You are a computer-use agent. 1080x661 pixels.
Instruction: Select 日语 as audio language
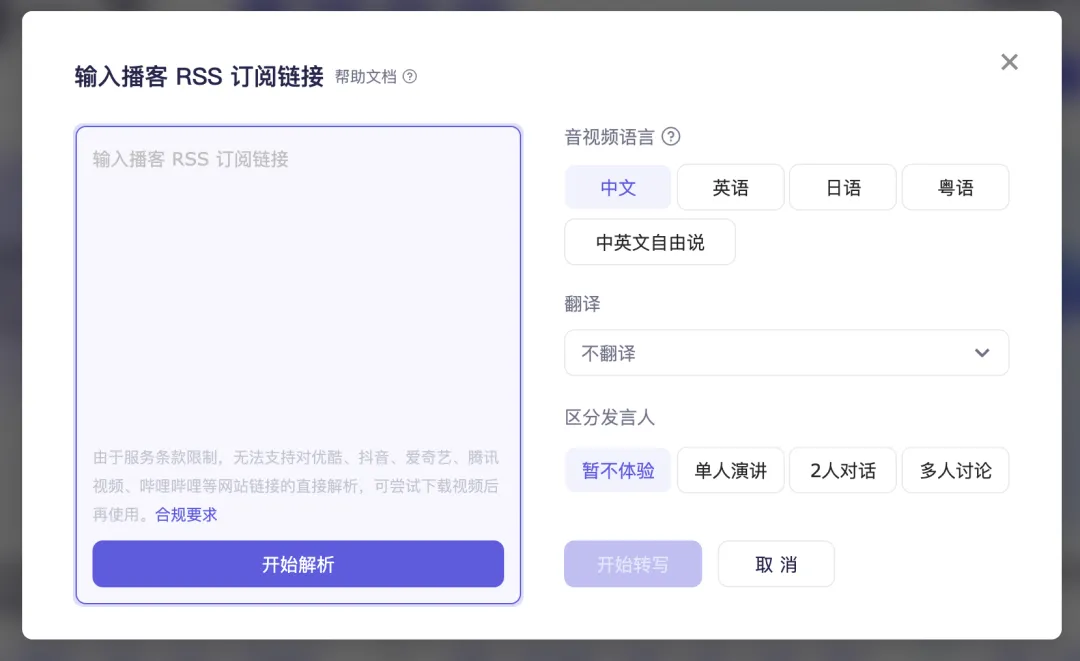click(x=843, y=187)
